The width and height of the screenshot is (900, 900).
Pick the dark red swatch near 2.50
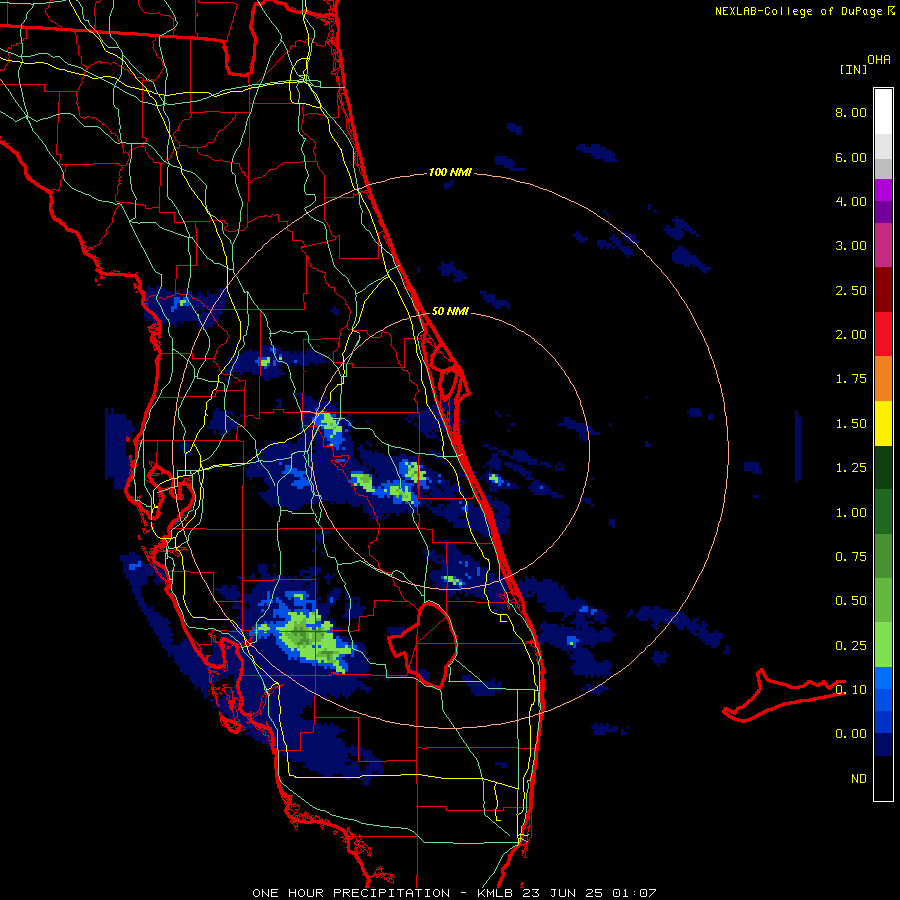coord(883,290)
